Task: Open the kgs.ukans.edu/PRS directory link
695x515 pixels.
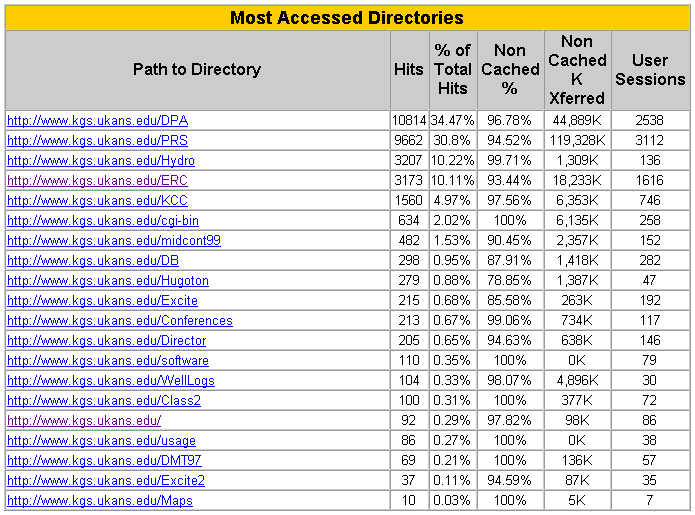Action: click(x=98, y=140)
